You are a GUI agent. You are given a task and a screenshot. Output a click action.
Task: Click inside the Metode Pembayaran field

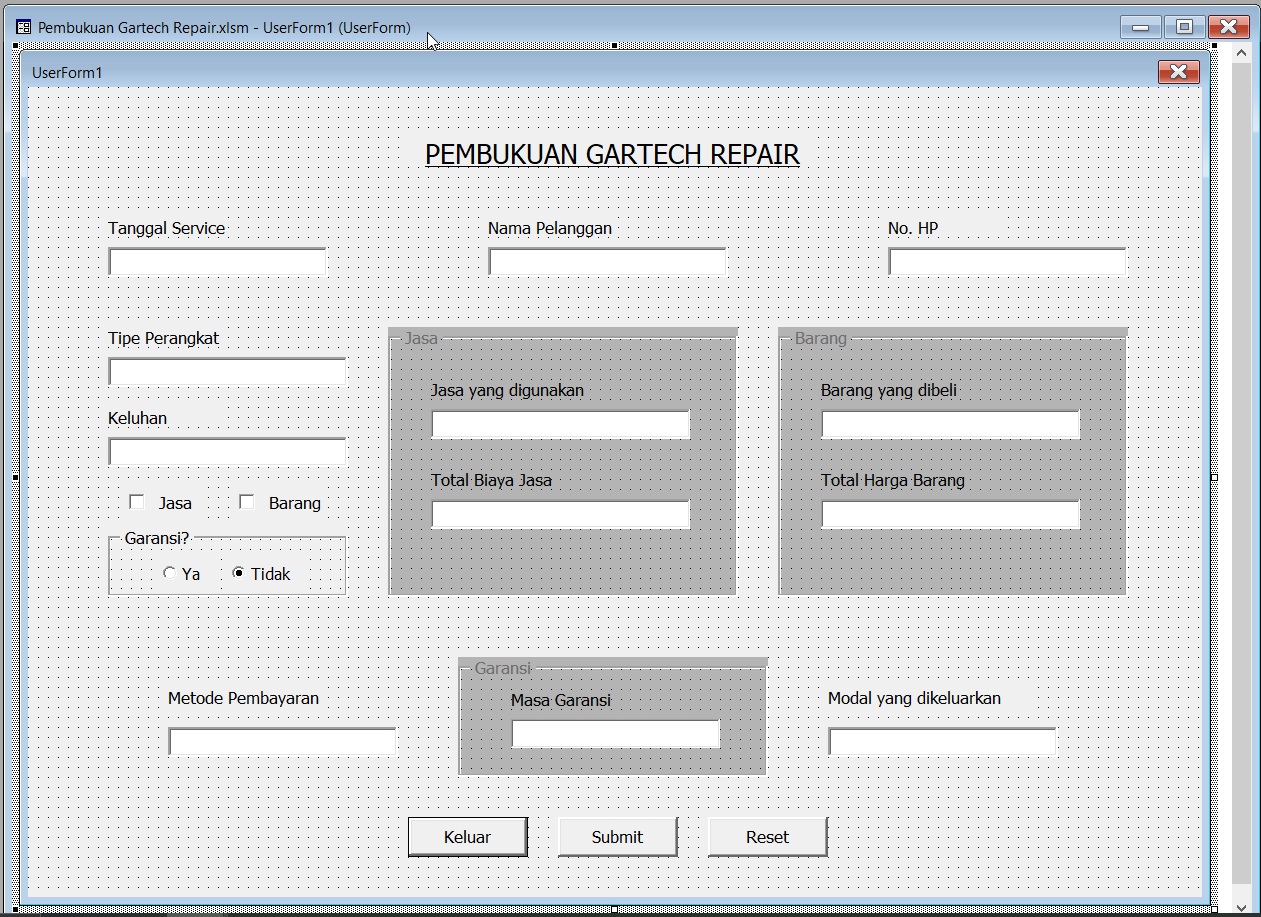281,741
